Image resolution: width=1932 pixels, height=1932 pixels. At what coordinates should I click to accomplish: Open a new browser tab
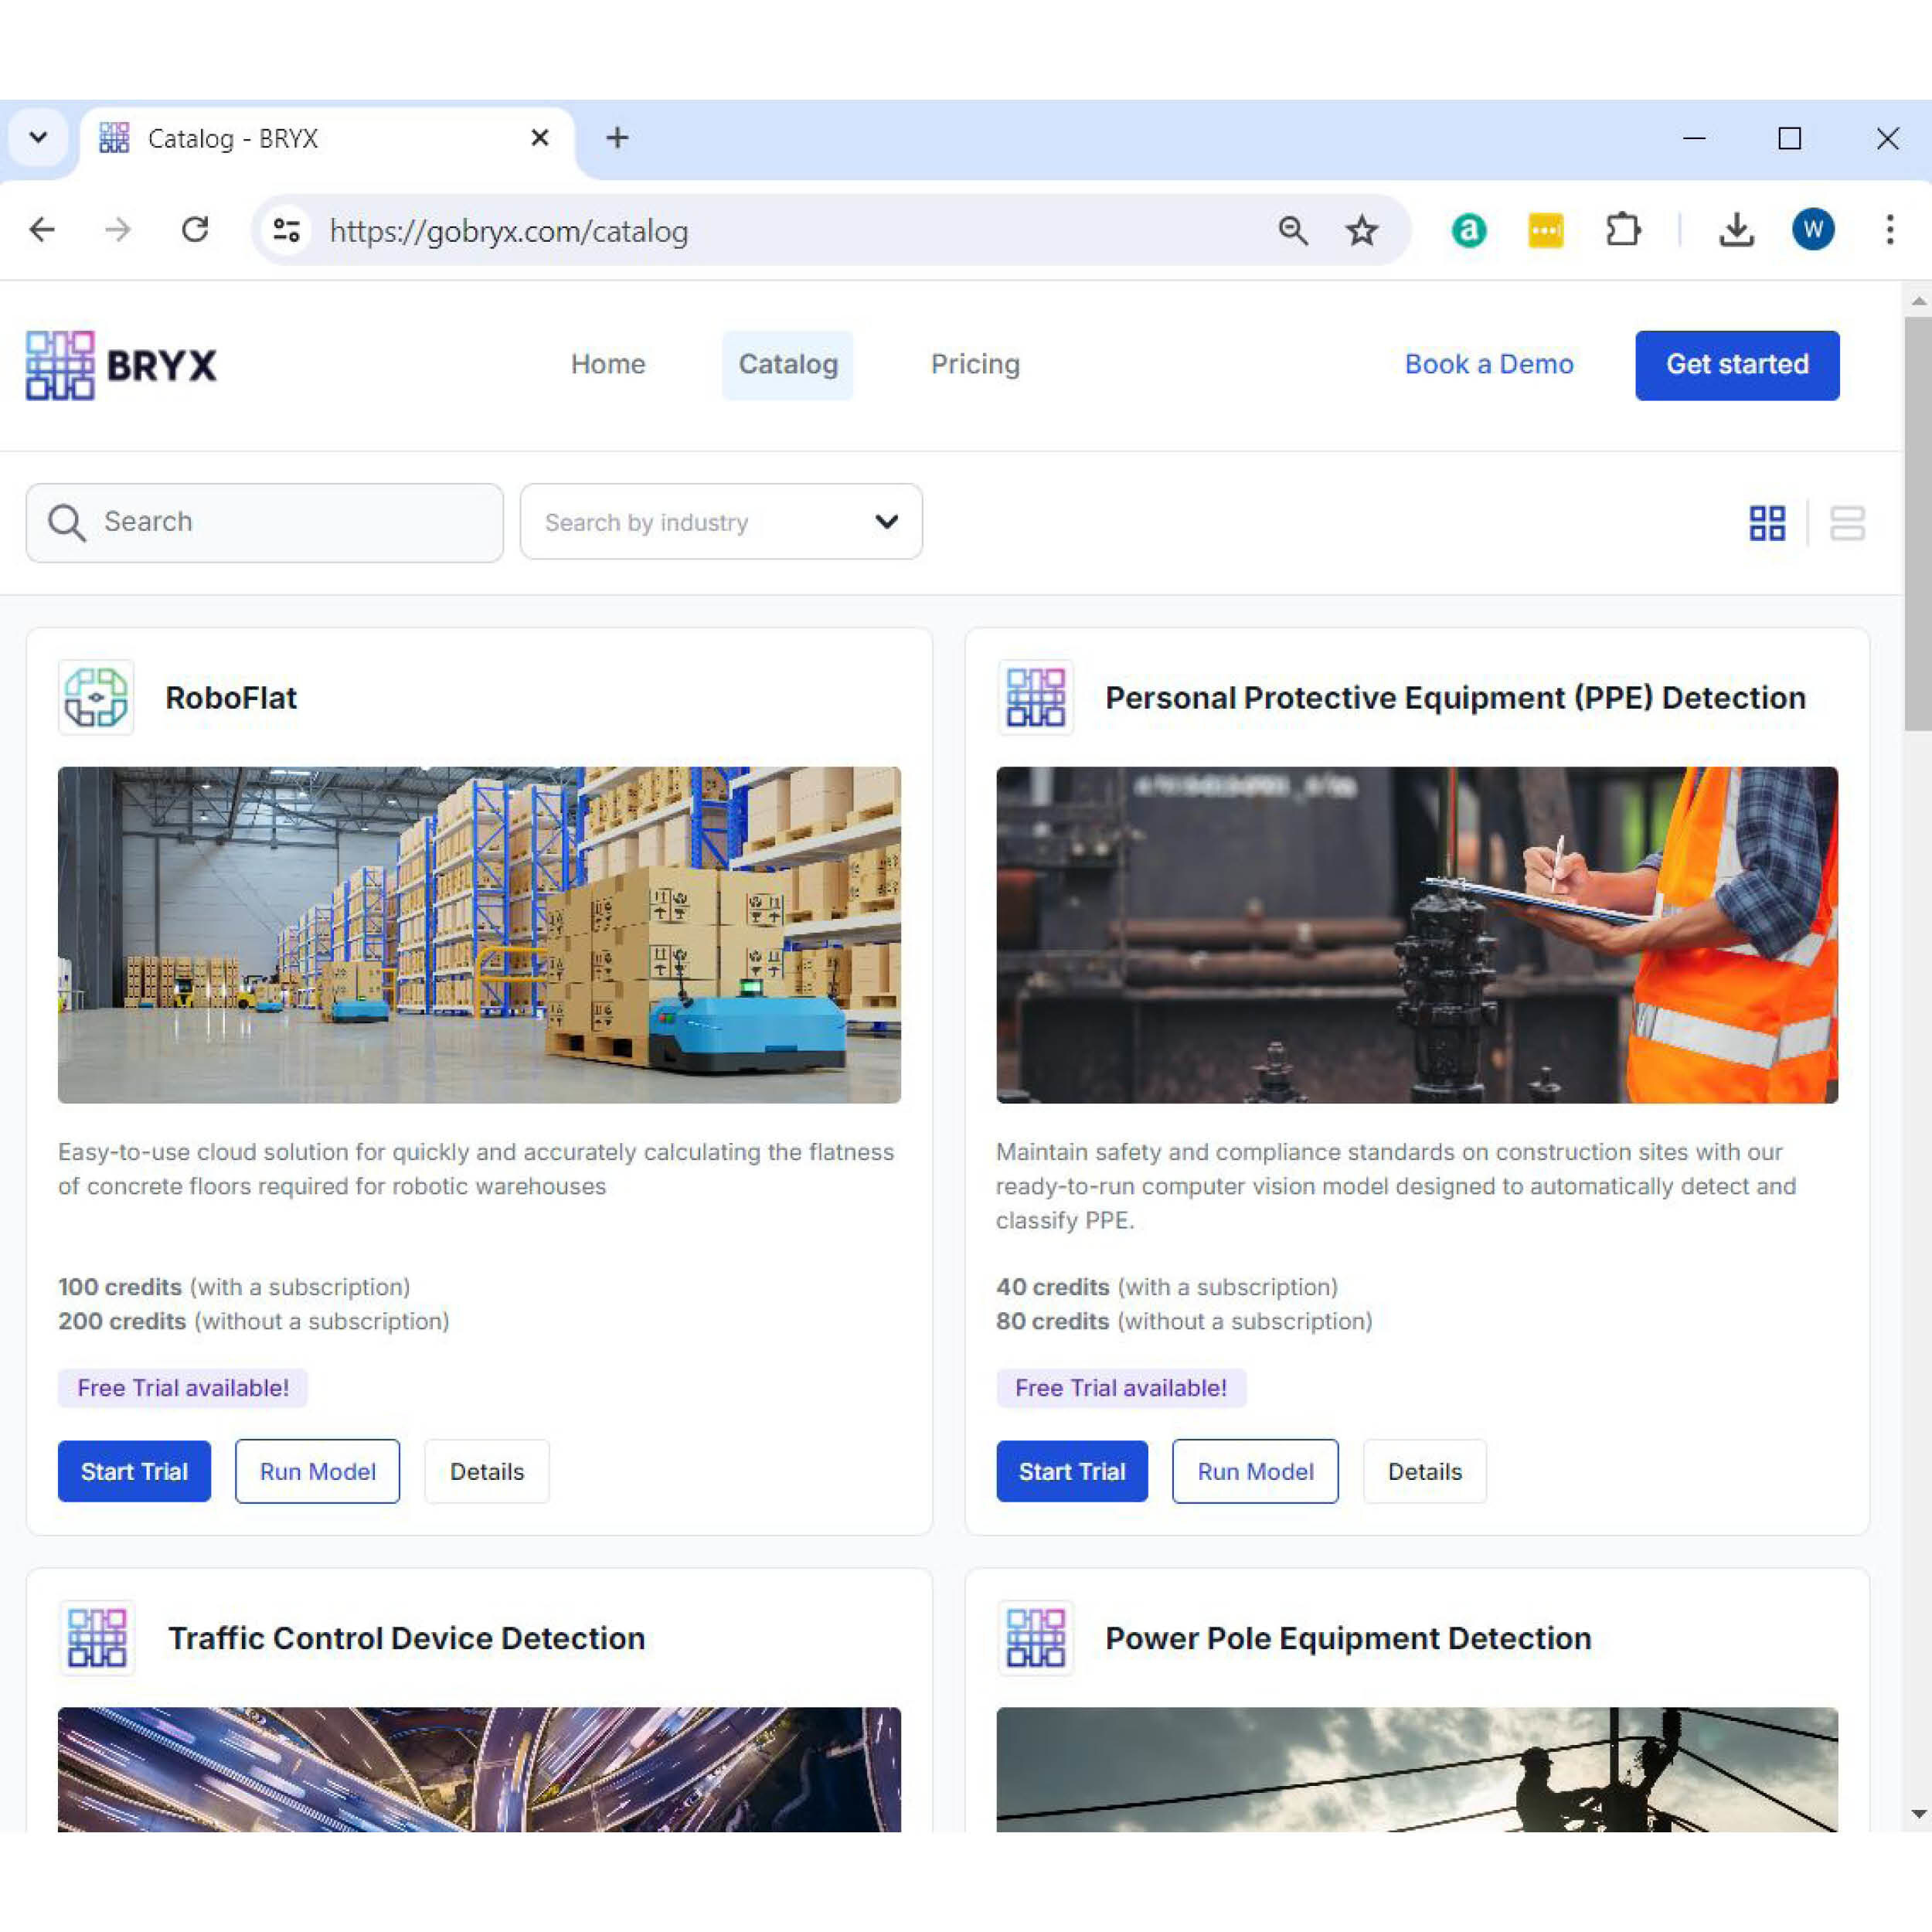[617, 137]
